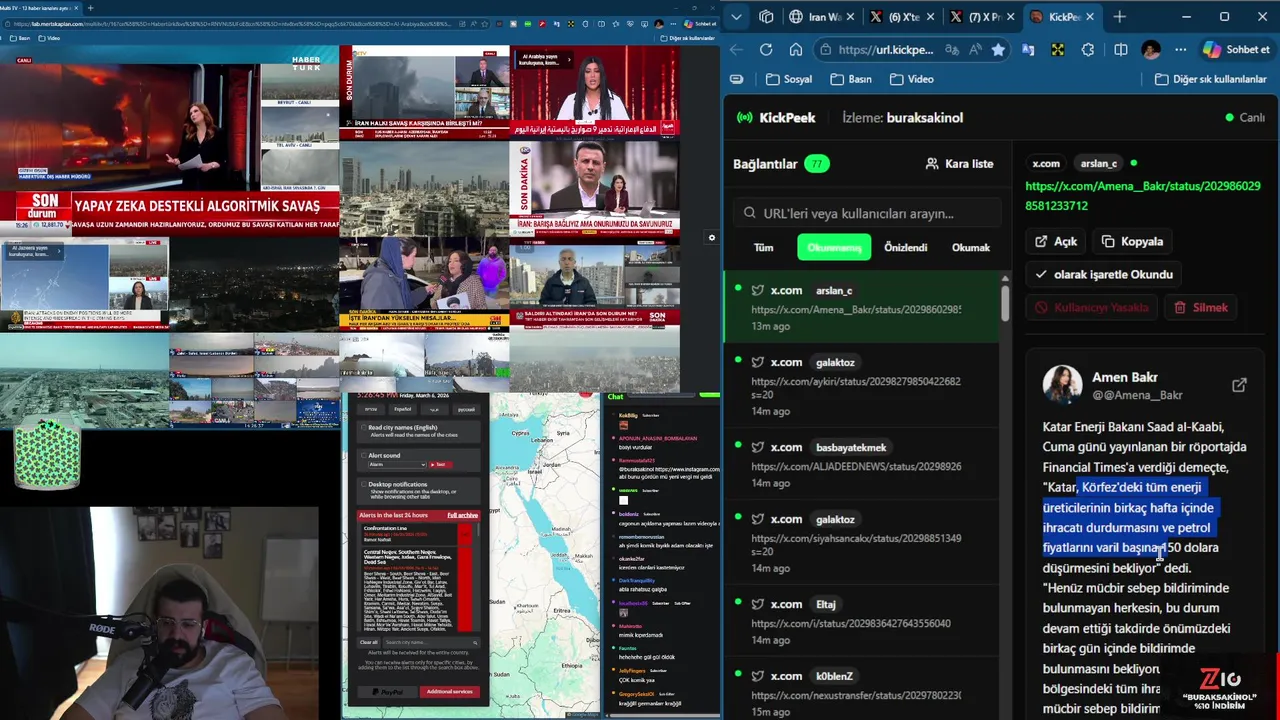Toggle the favorites star for this page
The image size is (1280, 720).
(998, 49)
